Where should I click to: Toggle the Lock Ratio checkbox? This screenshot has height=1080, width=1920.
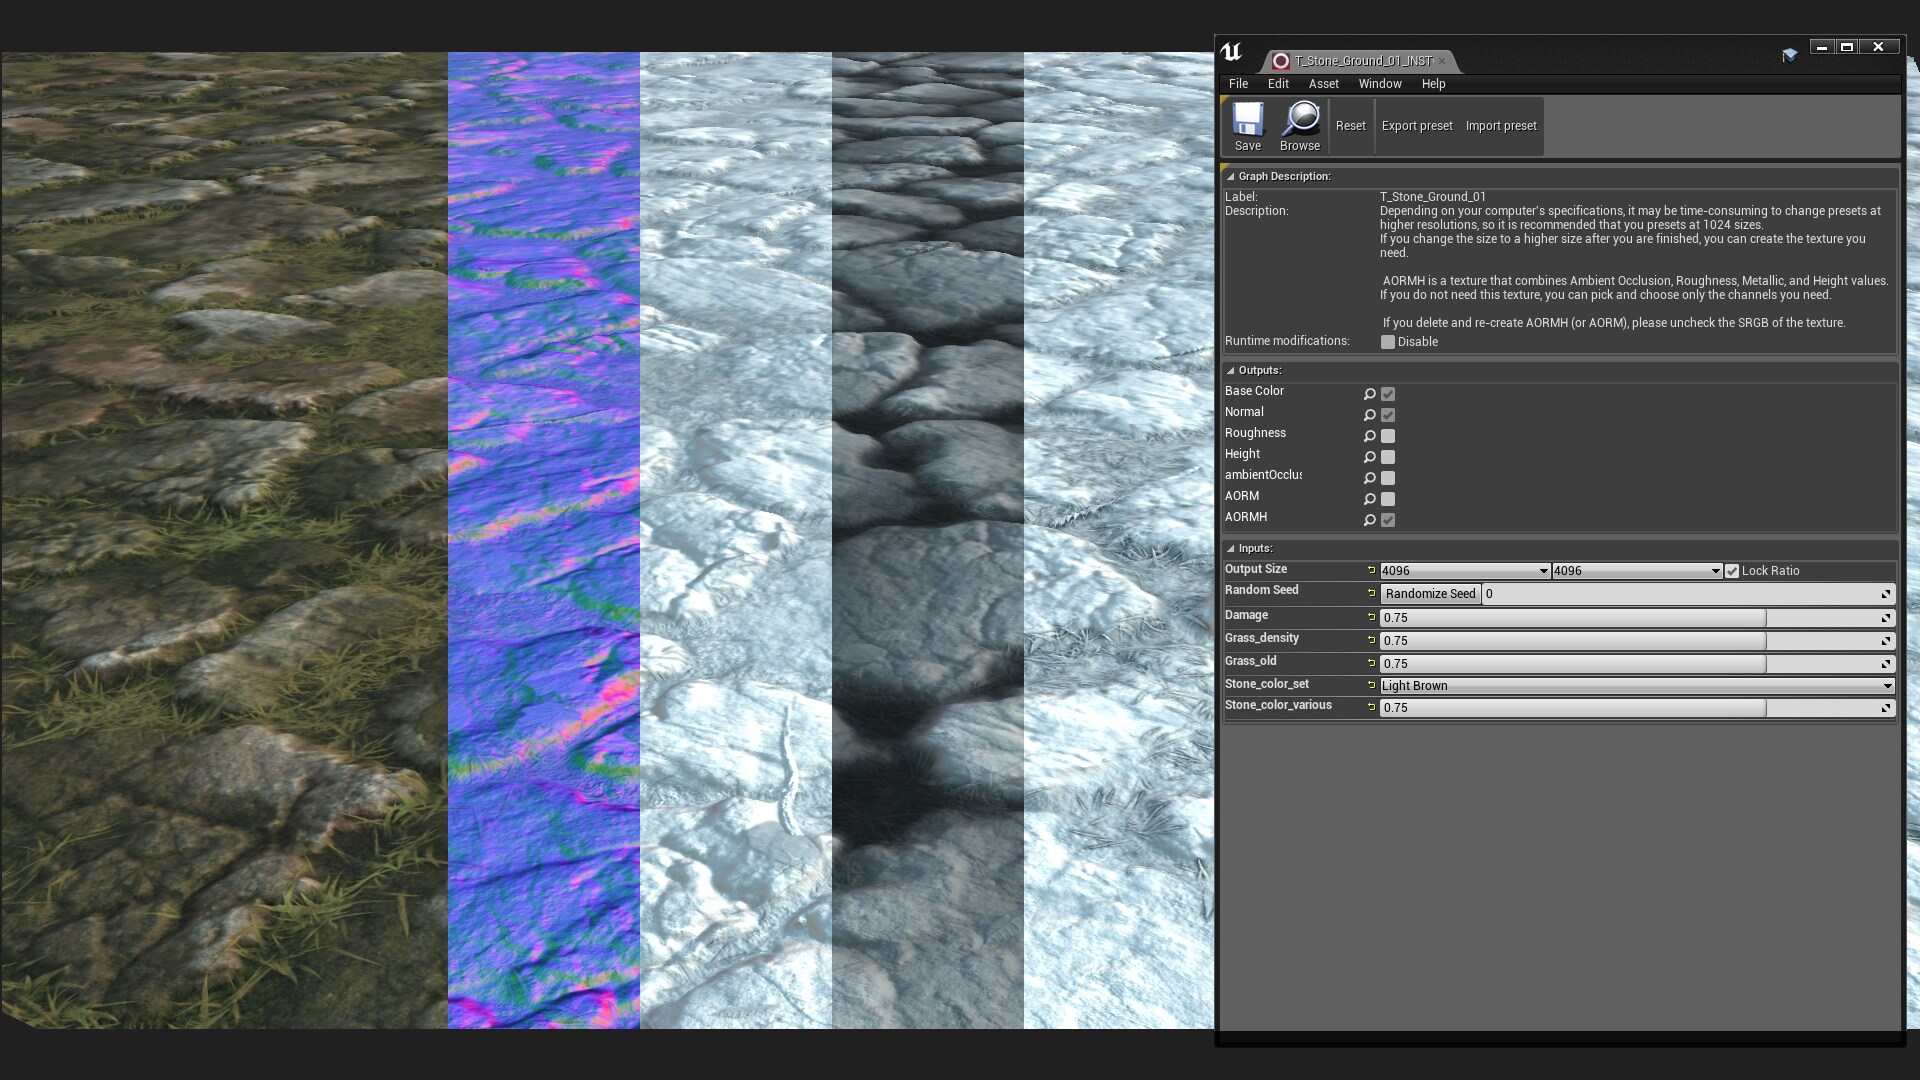point(1732,571)
